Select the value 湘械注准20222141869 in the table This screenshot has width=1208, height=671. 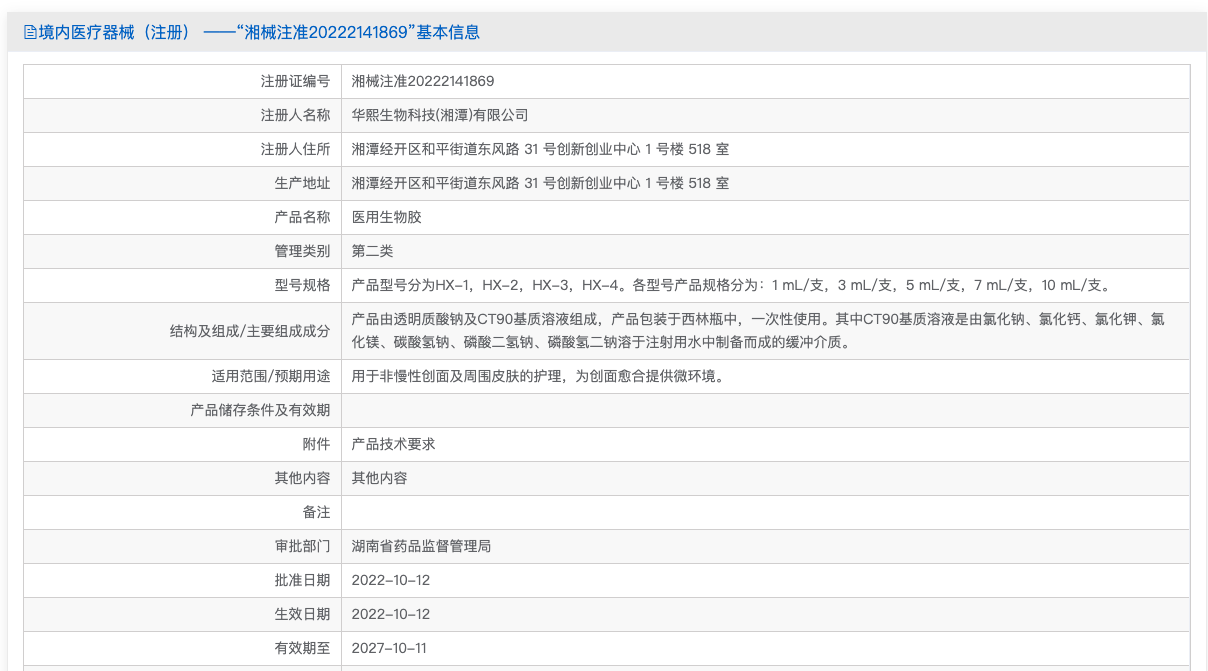coord(423,81)
